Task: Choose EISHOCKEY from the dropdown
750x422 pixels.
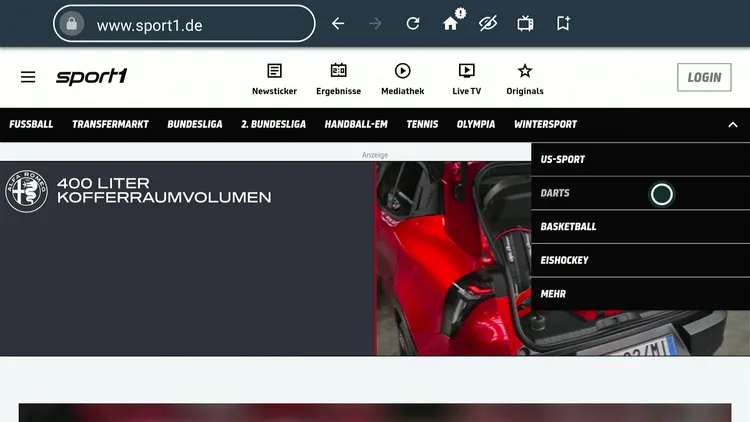Action: pyautogui.click(x=640, y=260)
